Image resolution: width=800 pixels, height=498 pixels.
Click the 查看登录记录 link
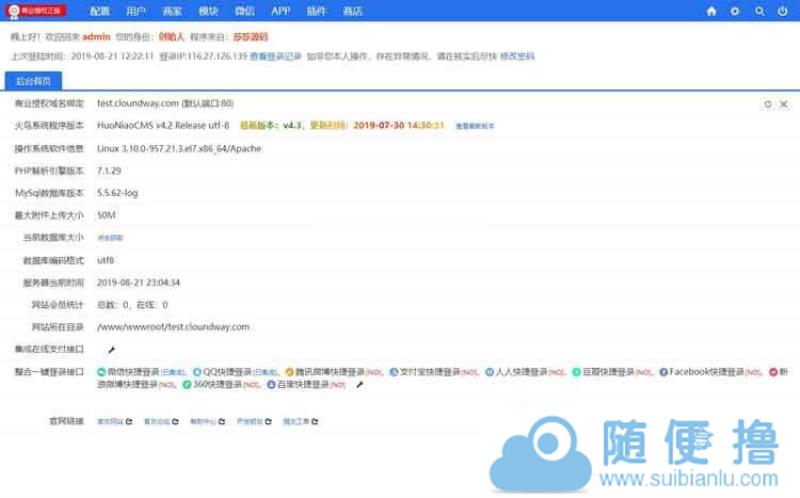point(275,57)
